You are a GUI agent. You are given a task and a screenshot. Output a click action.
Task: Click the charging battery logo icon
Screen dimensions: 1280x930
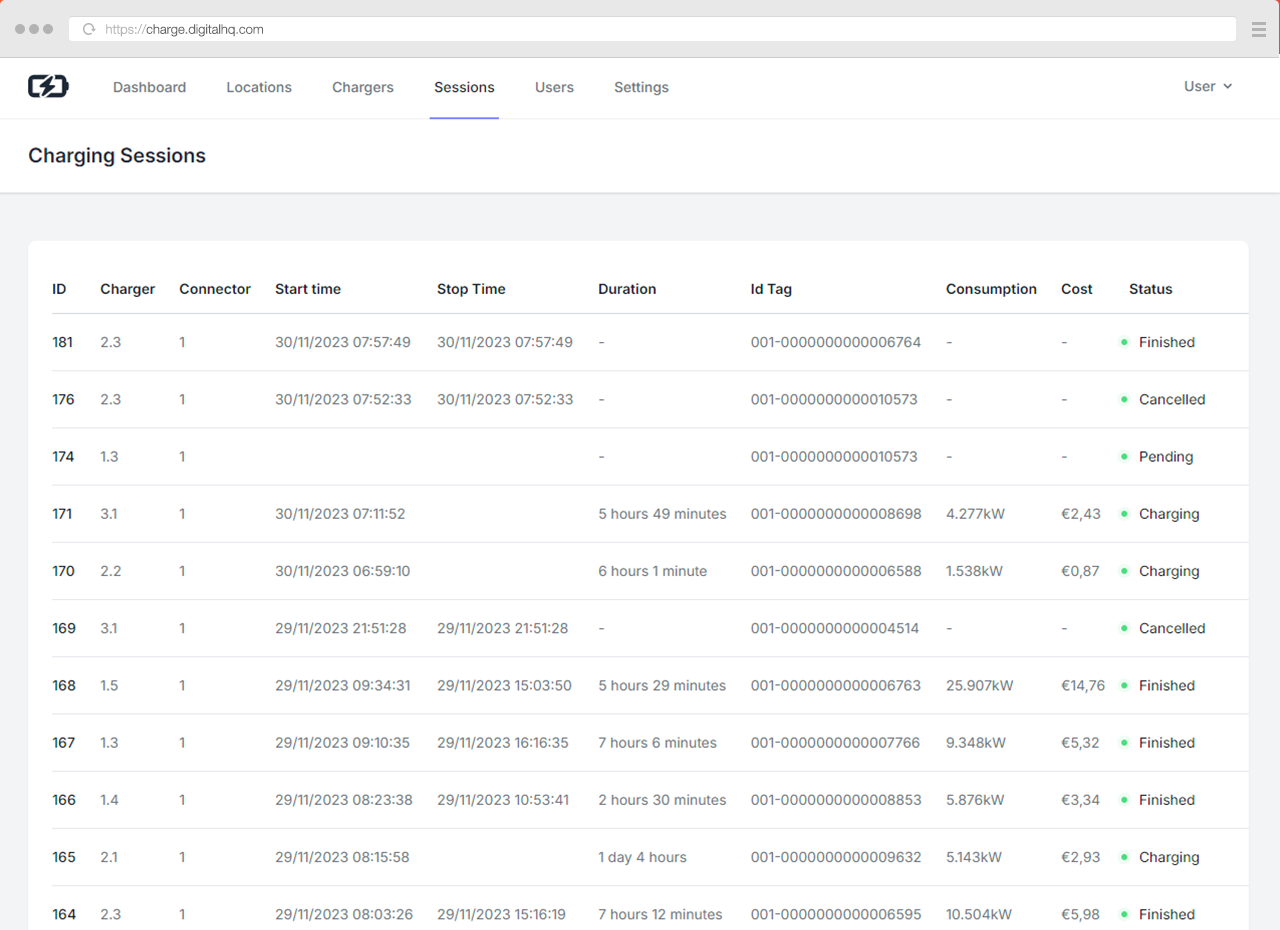coord(48,87)
